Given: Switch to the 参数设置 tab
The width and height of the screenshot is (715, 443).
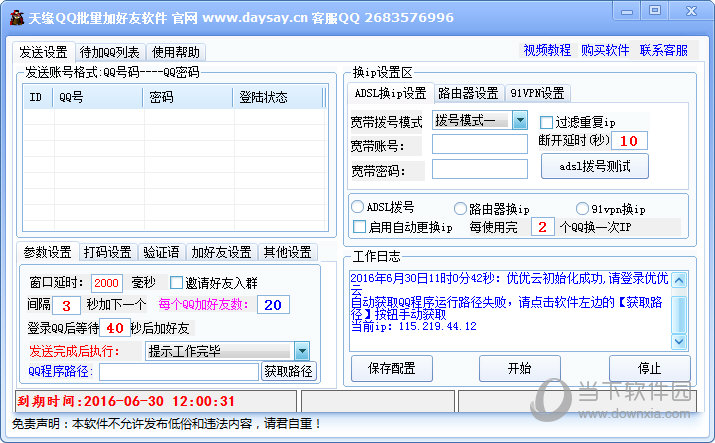Looking at the screenshot, I should pos(47,252).
